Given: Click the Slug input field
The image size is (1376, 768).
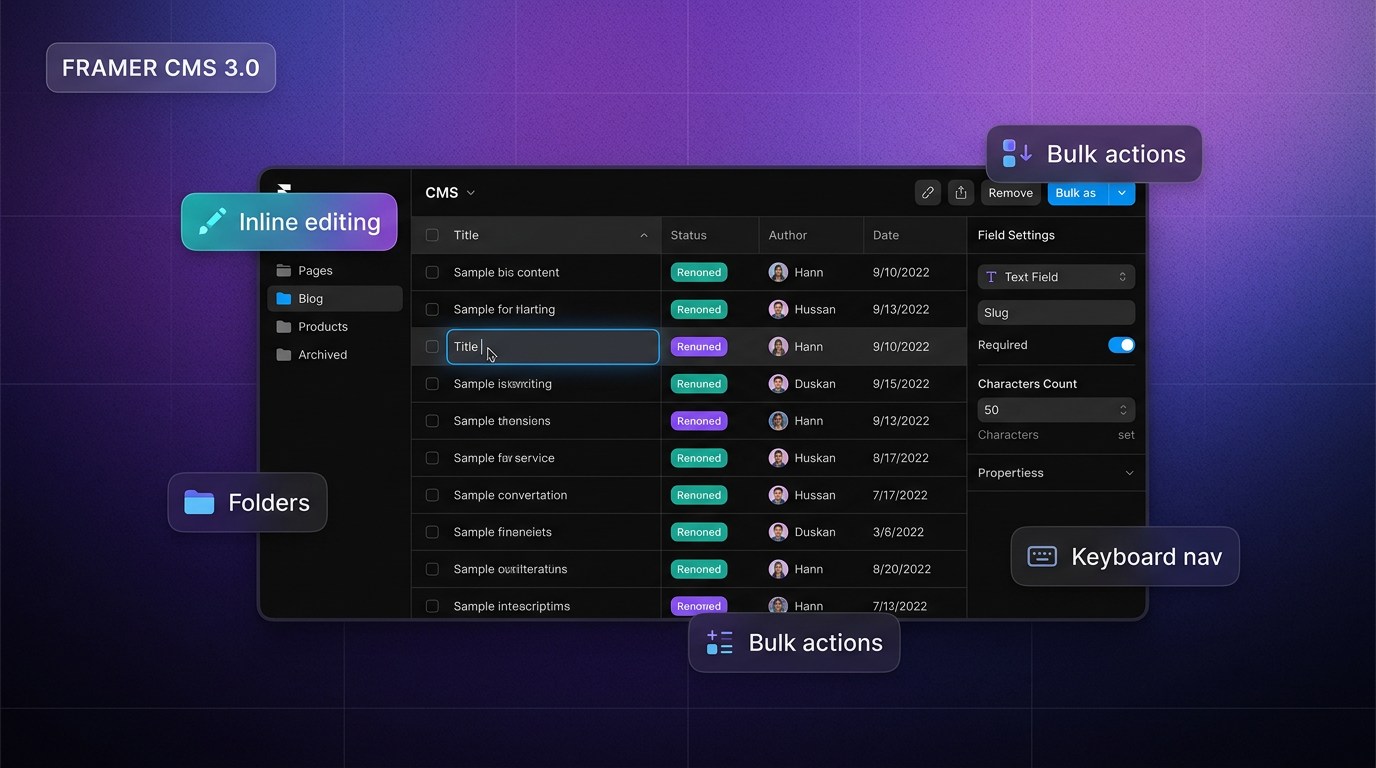Looking at the screenshot, I should [1056, 313].
